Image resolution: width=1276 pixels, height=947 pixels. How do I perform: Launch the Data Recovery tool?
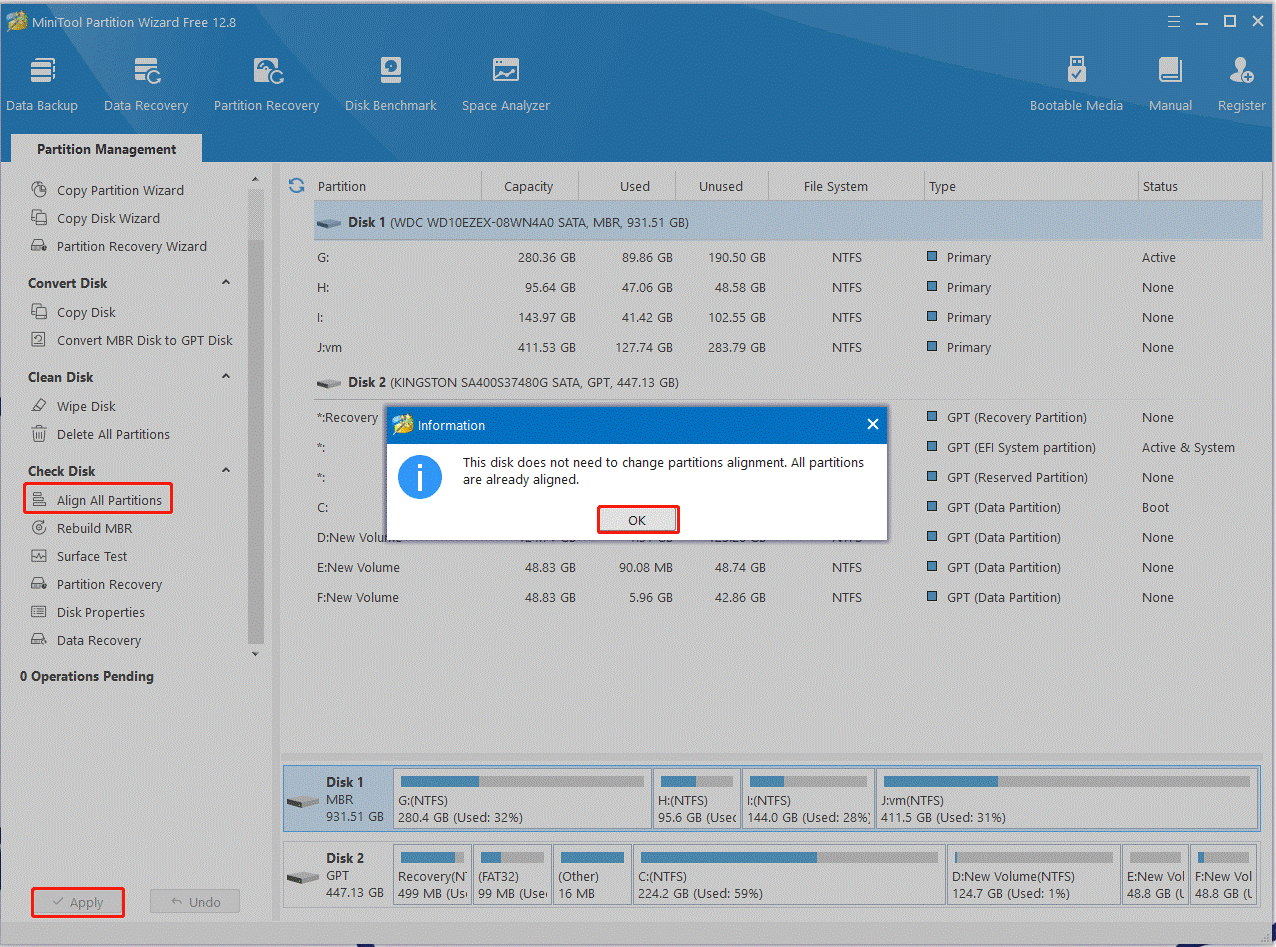(146, 84)
